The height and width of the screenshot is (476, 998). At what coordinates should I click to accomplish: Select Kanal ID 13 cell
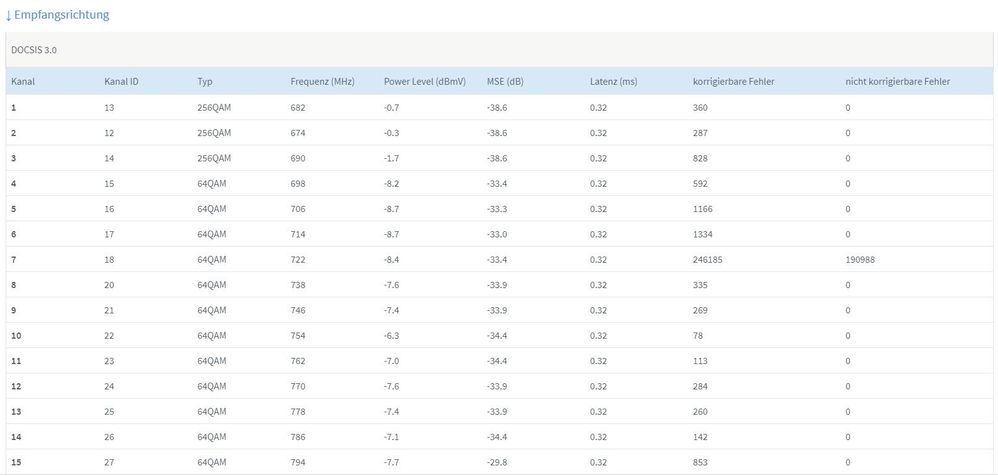coord(109,108)
